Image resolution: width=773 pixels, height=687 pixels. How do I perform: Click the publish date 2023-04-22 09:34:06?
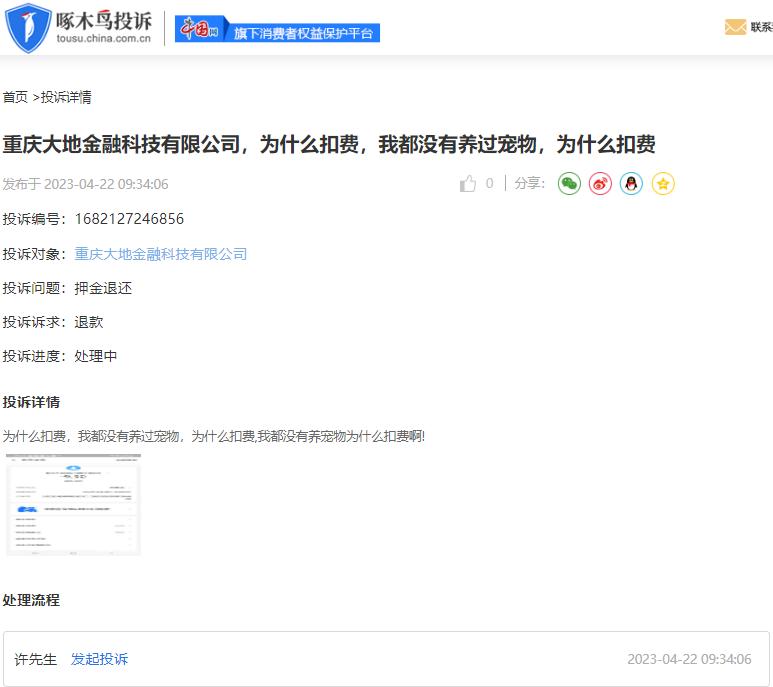click(106, 184)
